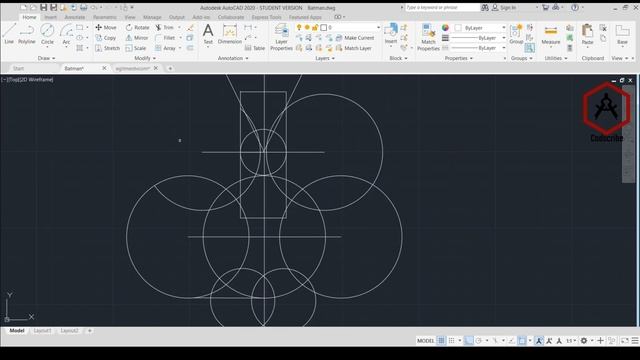Open the Start document tab
The width and height of the screenshot is (640, 360).
click(18, 68)
